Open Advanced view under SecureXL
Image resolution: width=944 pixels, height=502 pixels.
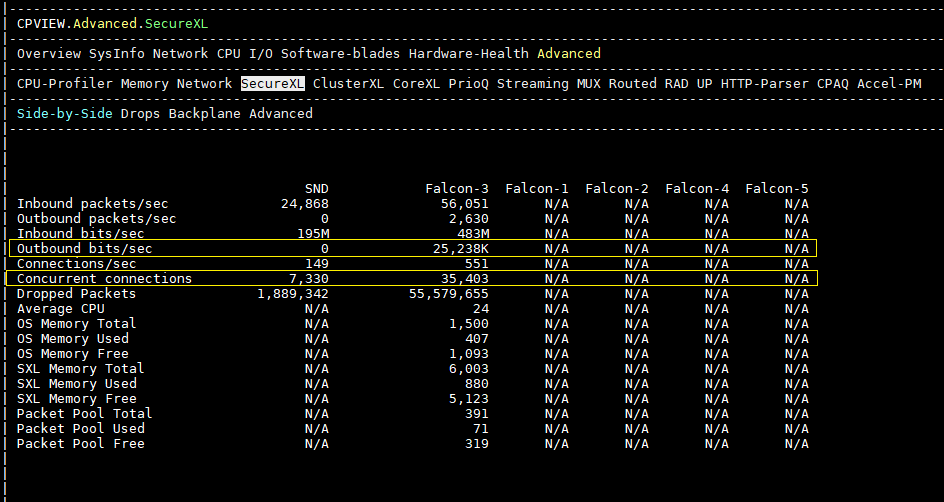click(x=281, y=113)
